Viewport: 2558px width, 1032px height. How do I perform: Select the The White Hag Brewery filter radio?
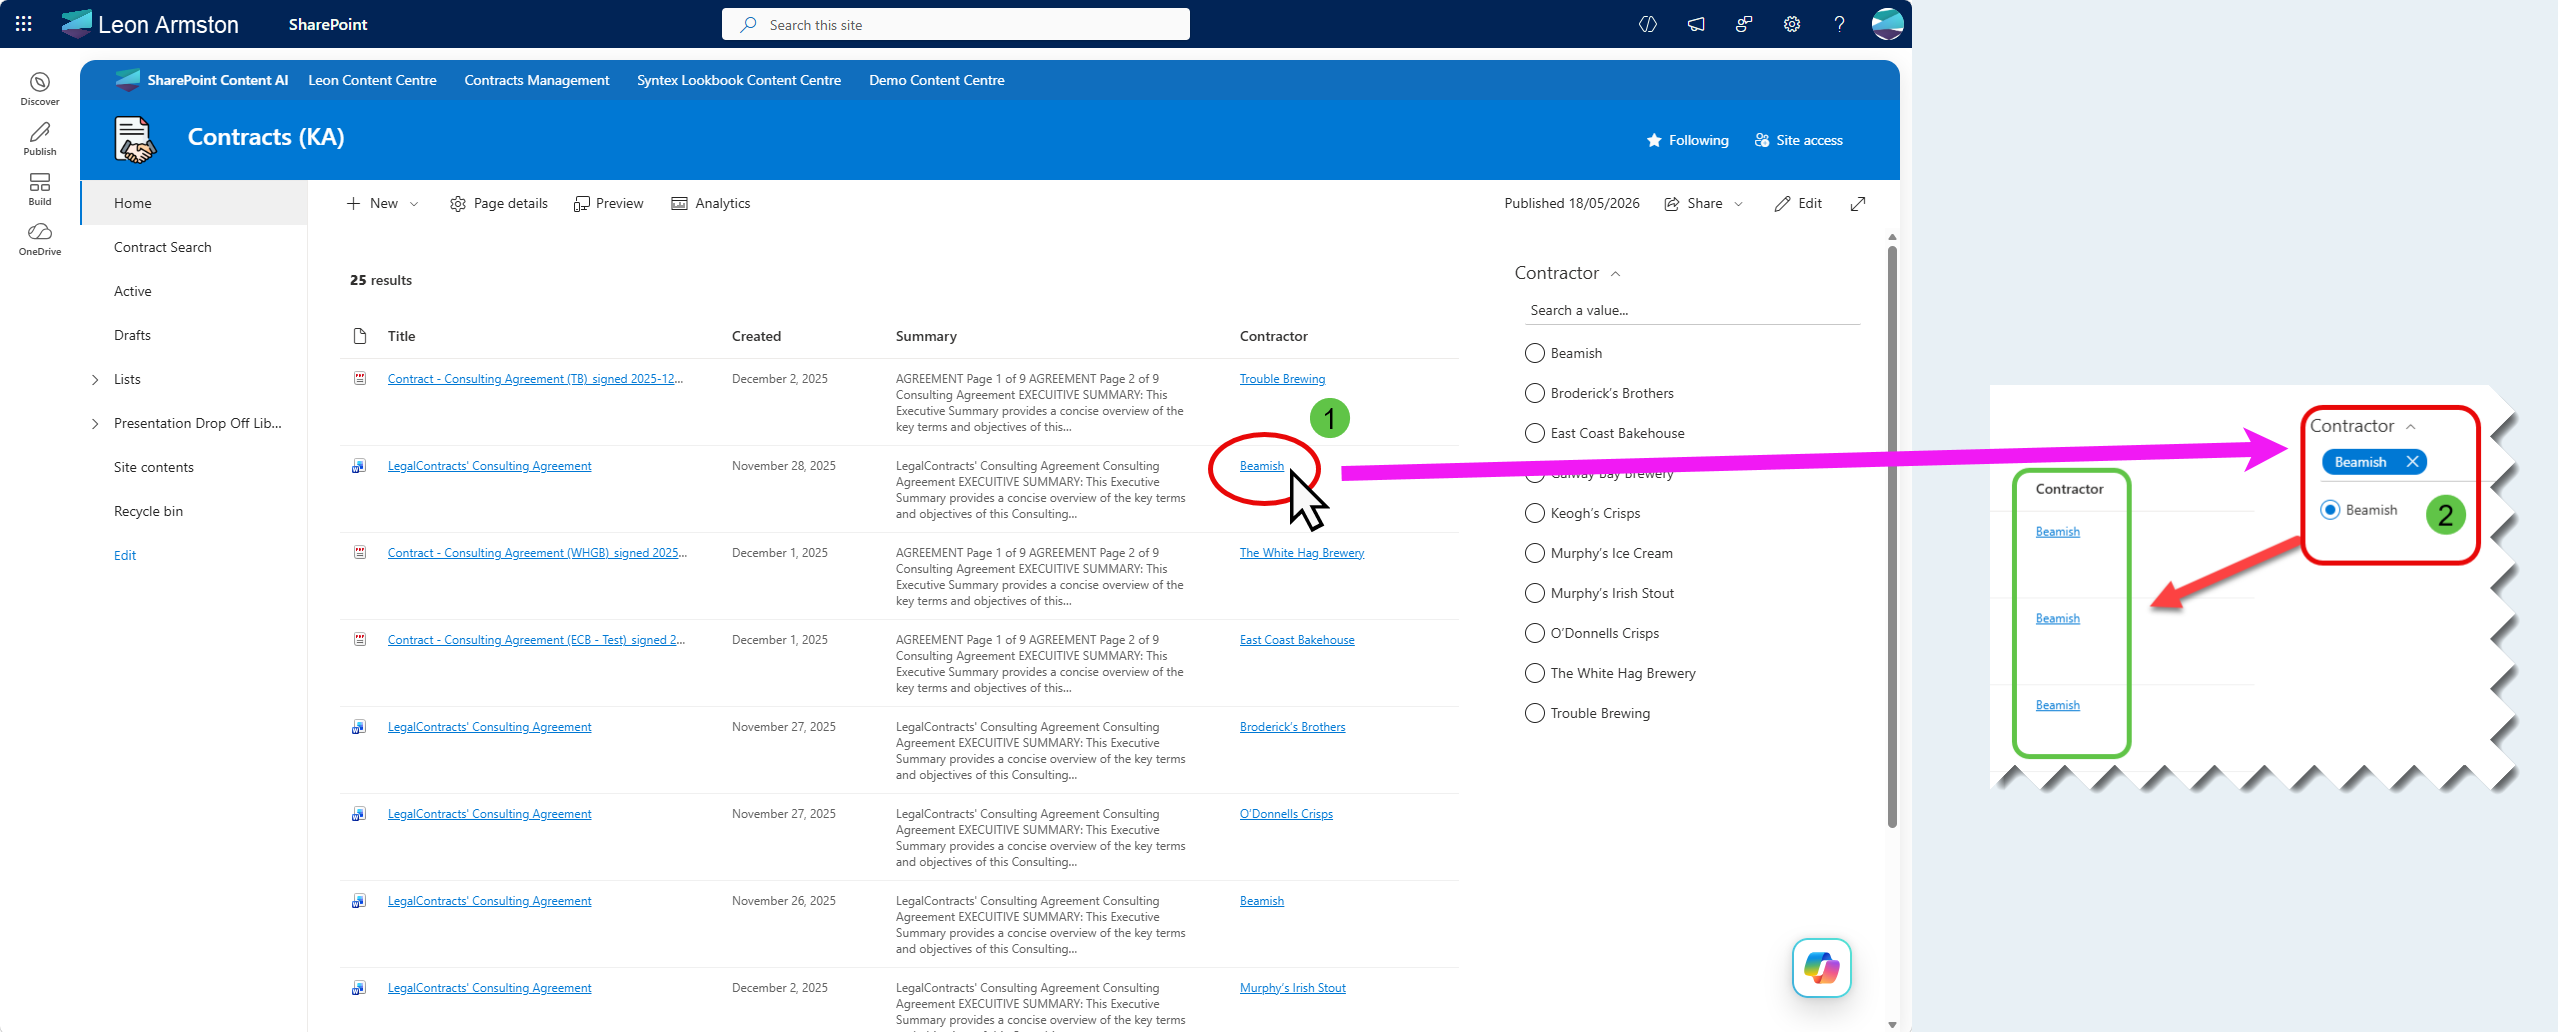[x=1535, y=673]
